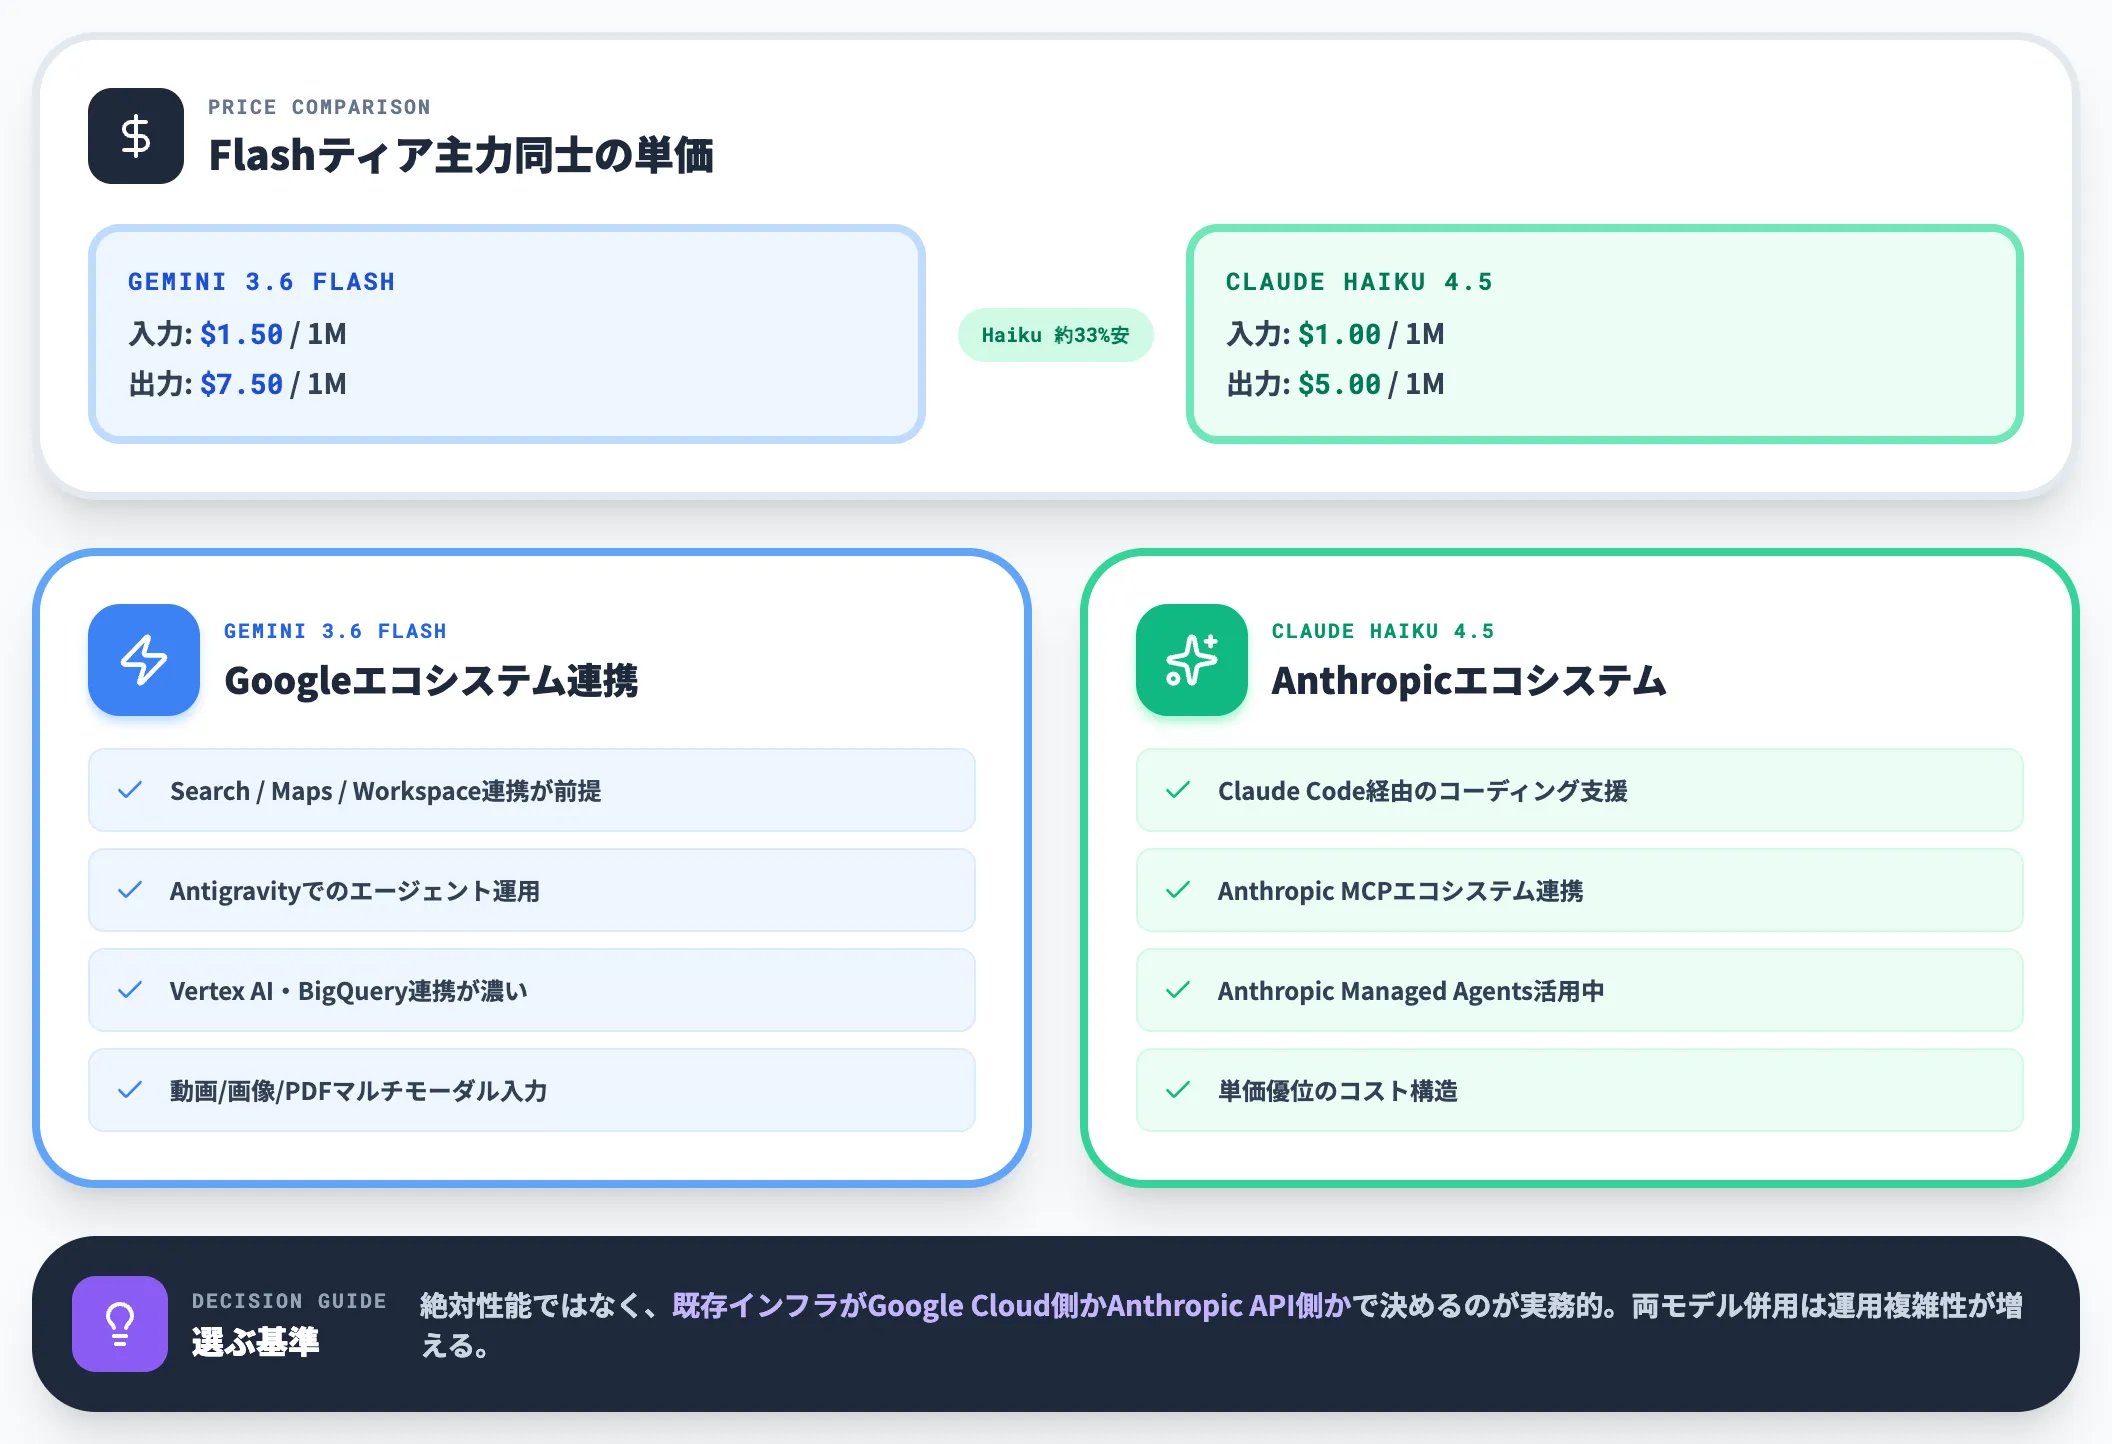This screenshot has width=2112, height=1444.
Task: Click the Gemini input price $1.50
Action: tap(241, 334)
